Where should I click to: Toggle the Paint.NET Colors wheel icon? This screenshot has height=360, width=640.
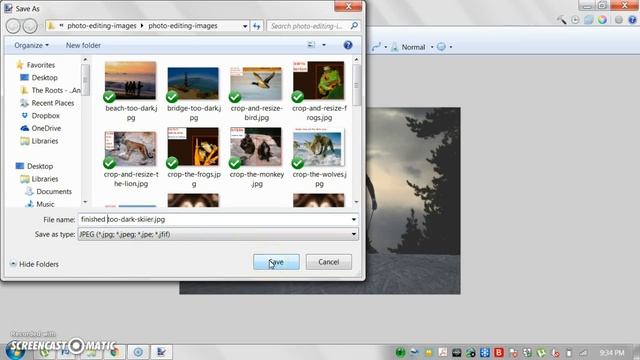(602, 20)
